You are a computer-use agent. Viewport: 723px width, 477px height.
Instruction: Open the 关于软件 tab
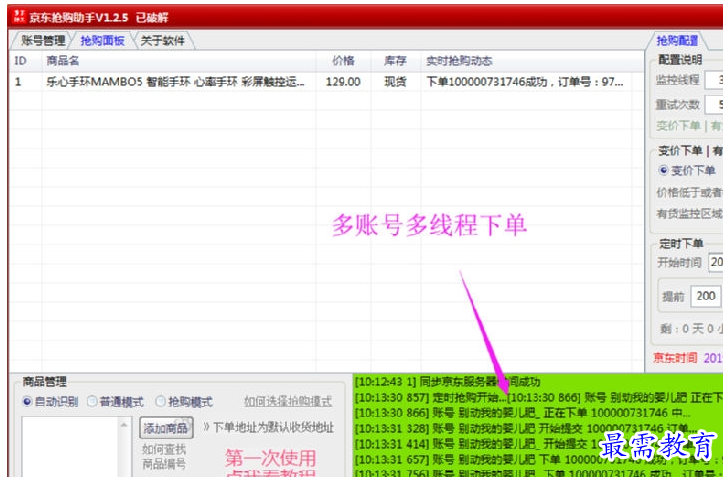[162, 41]
